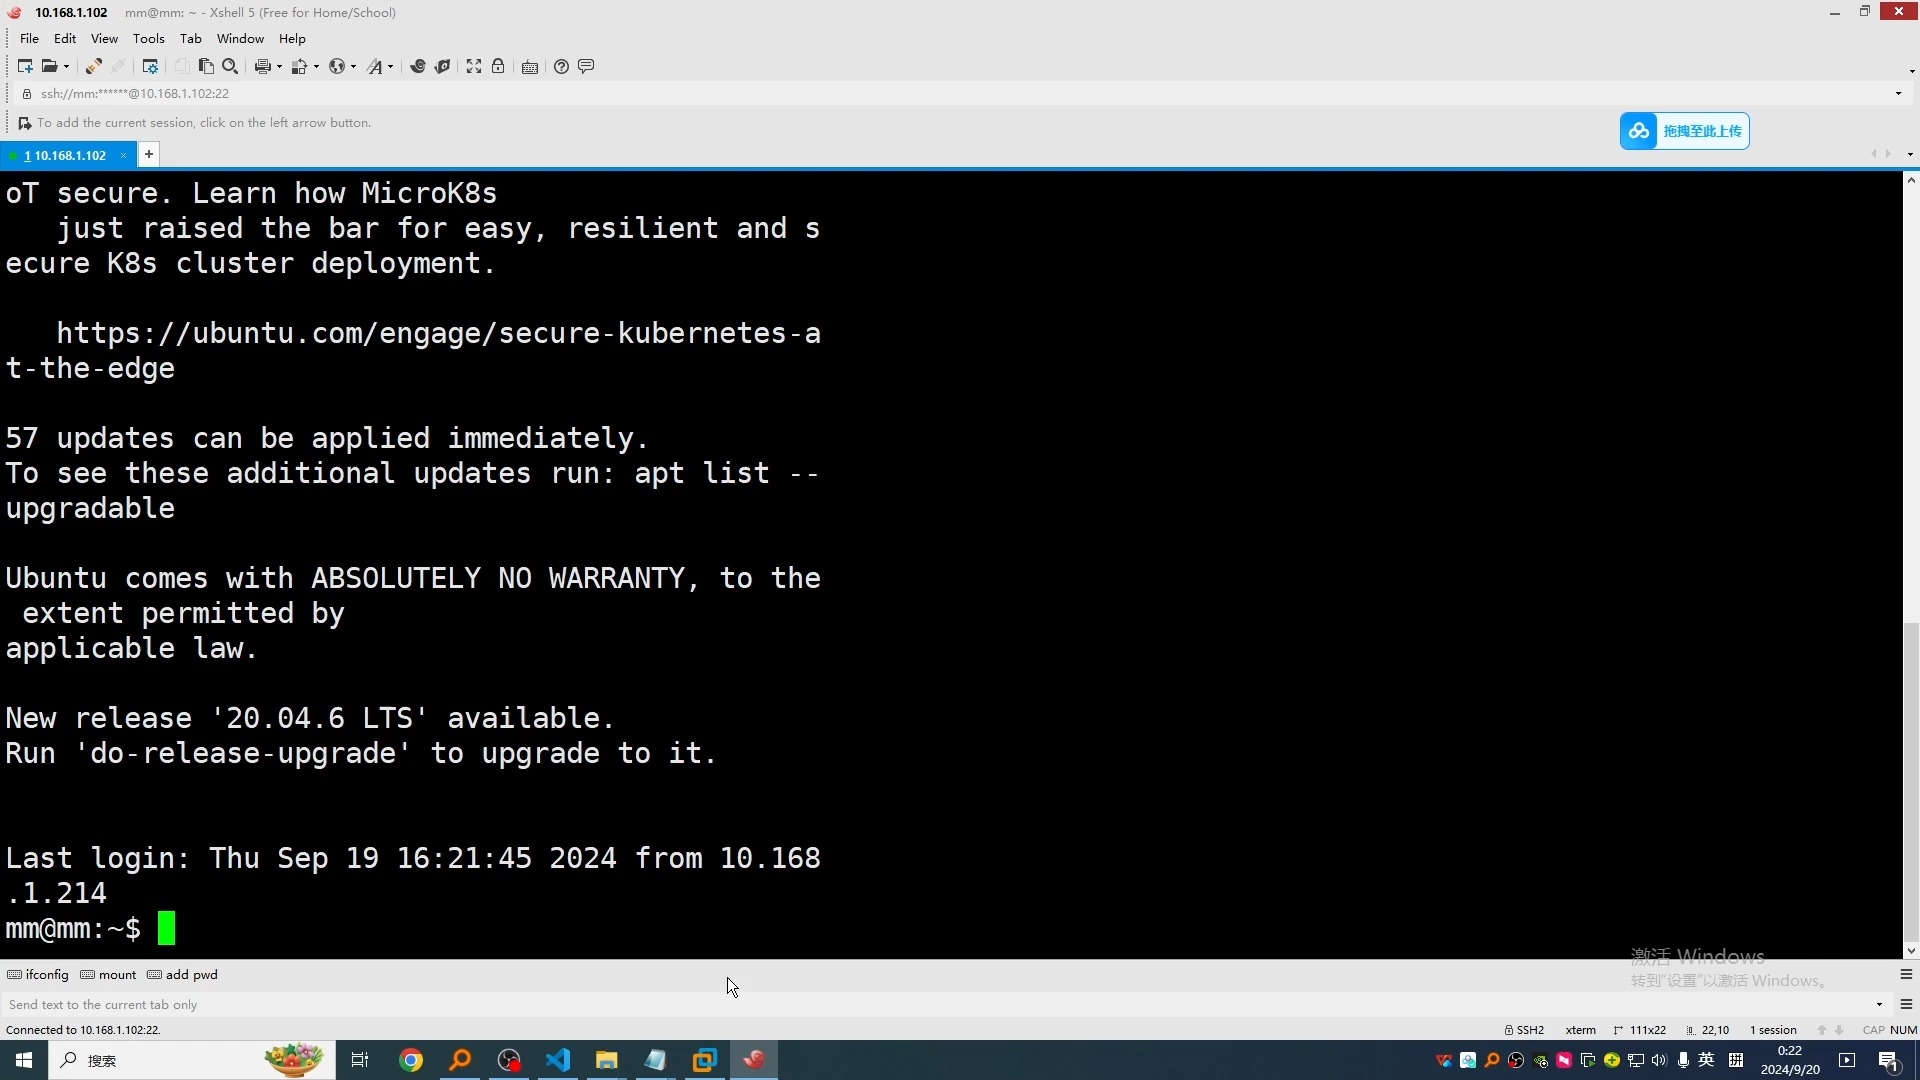Click the xterm status bar entry
This screenshot has width=1920, height=1080.
(x=1581, y=1030)
